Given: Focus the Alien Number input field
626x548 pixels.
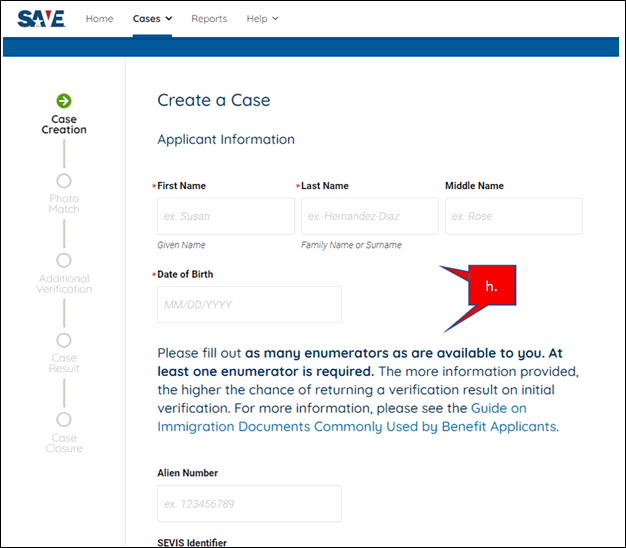Looking at the screenshot, I should (250, 504).
